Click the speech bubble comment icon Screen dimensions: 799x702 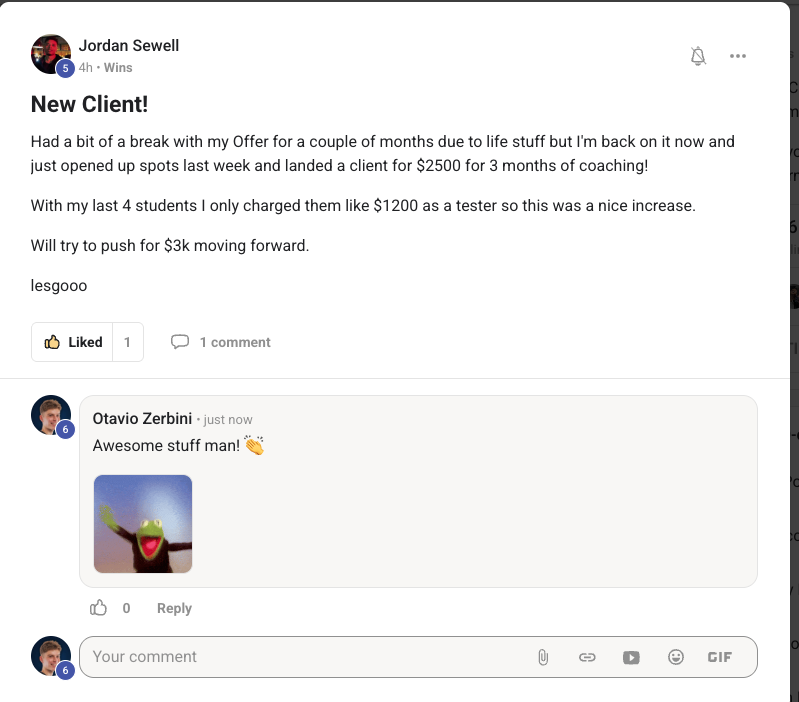coord(180,342)
